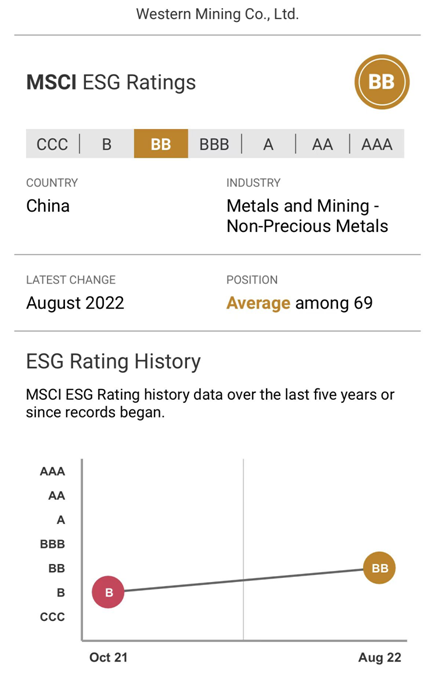Click the gold Average position text

(259, 303)
